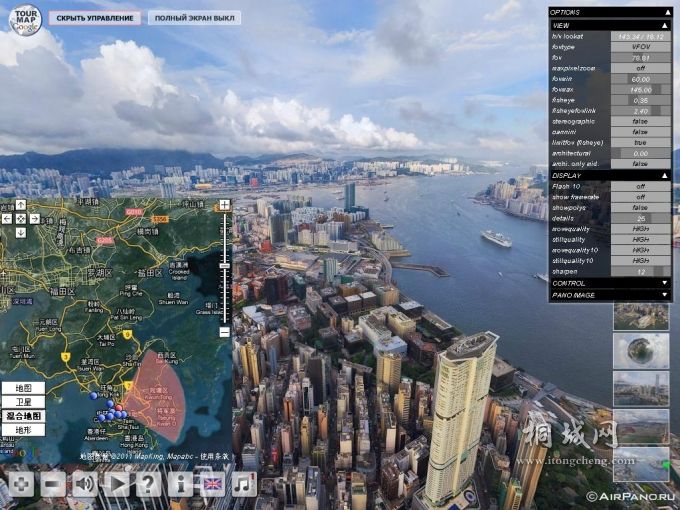
Task: Collapse the VIEW section
Action: click(x=665, y=25)
